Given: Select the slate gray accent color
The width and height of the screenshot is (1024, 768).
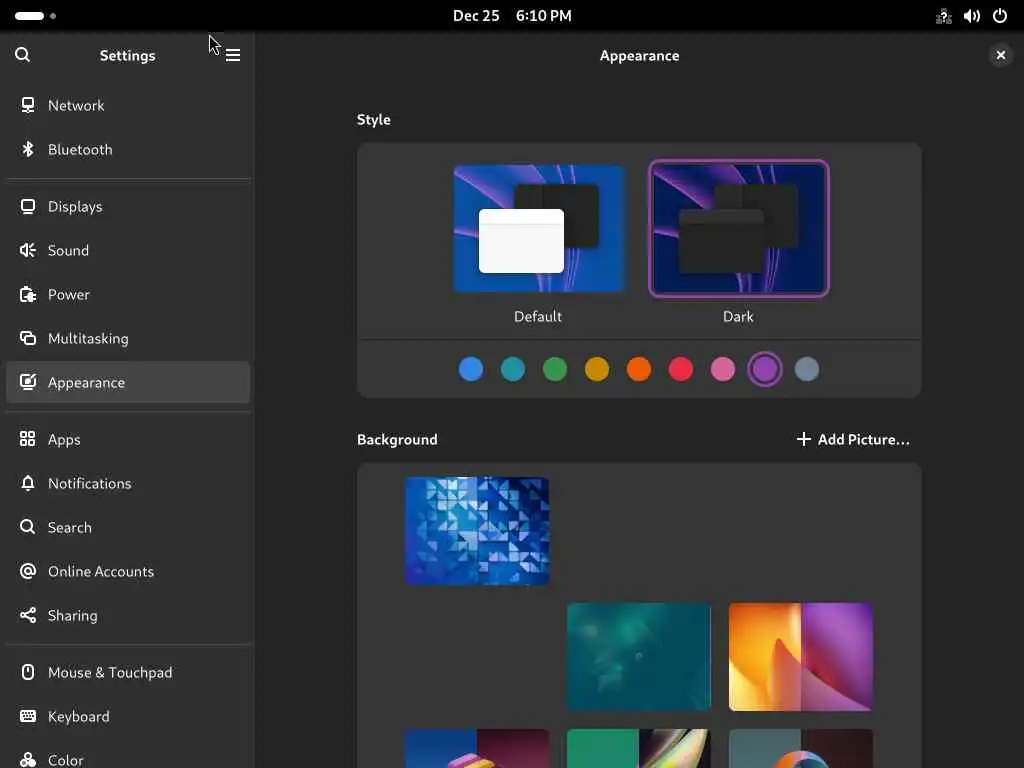Looking at the screenshot, I should (x=807, y=369).
